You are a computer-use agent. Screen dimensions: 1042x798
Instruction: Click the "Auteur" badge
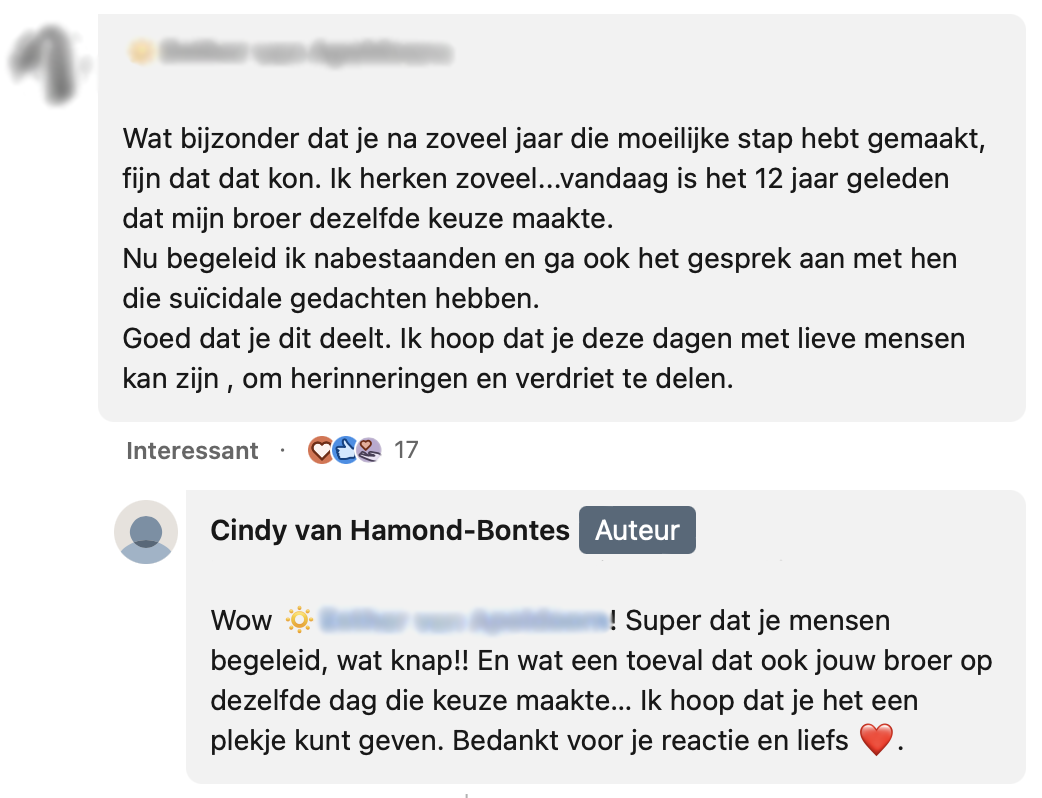click(637, 531)
